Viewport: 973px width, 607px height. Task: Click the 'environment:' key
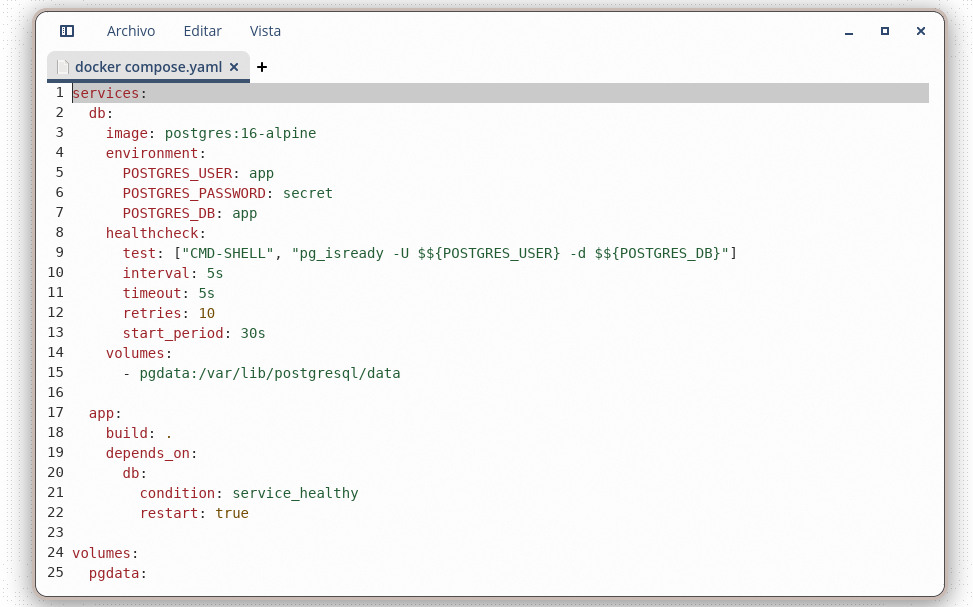(156, 153)
